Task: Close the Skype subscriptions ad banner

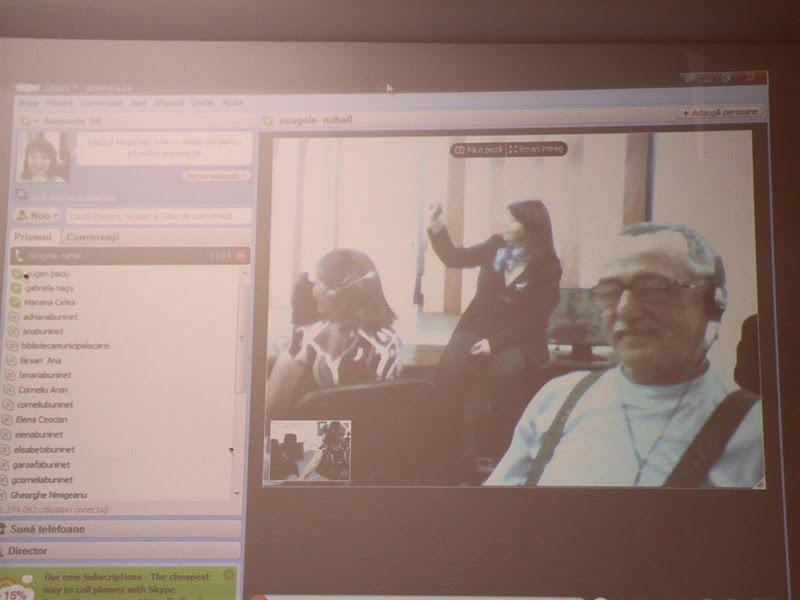Action: pyautogui.click(x=229, y=575)
